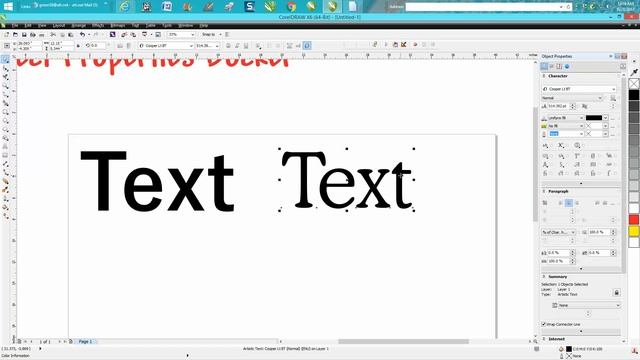Click the Export icon in toolbar
The image size is (640, 360).
coord(133,35)
